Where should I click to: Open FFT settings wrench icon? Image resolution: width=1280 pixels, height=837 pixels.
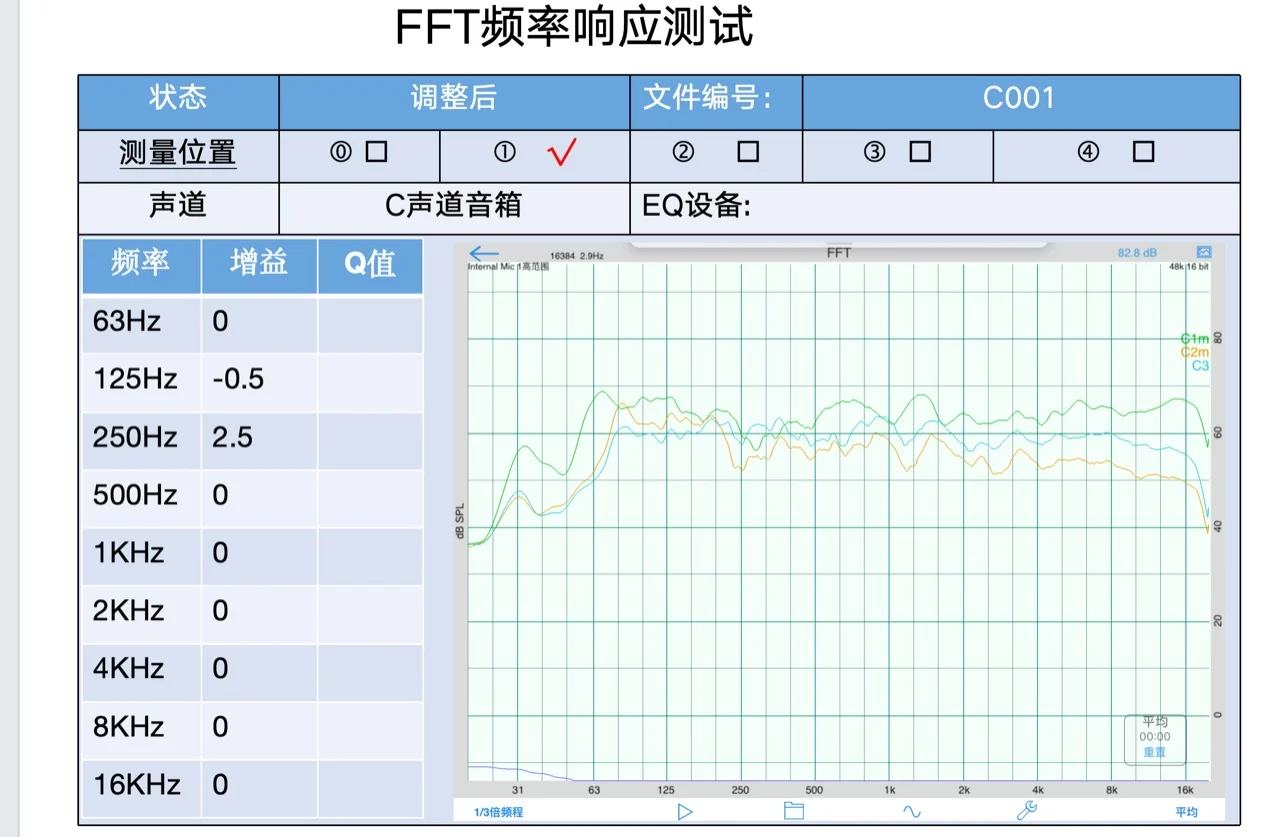[1027, 811]
